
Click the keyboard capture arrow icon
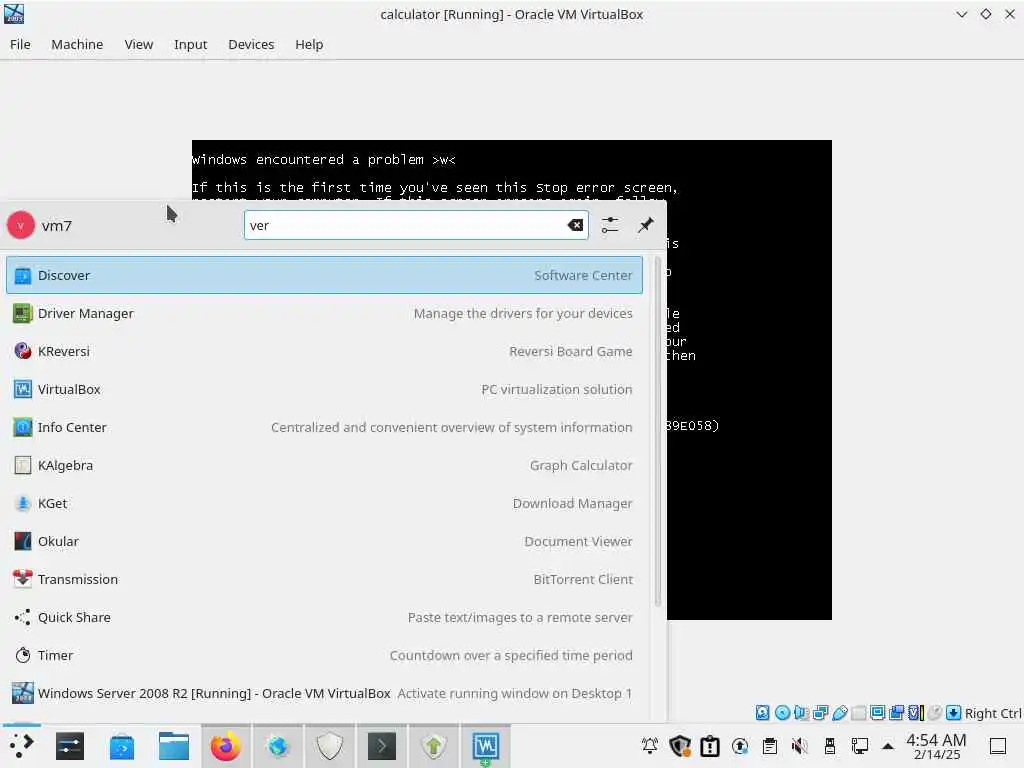pos(953,712)
